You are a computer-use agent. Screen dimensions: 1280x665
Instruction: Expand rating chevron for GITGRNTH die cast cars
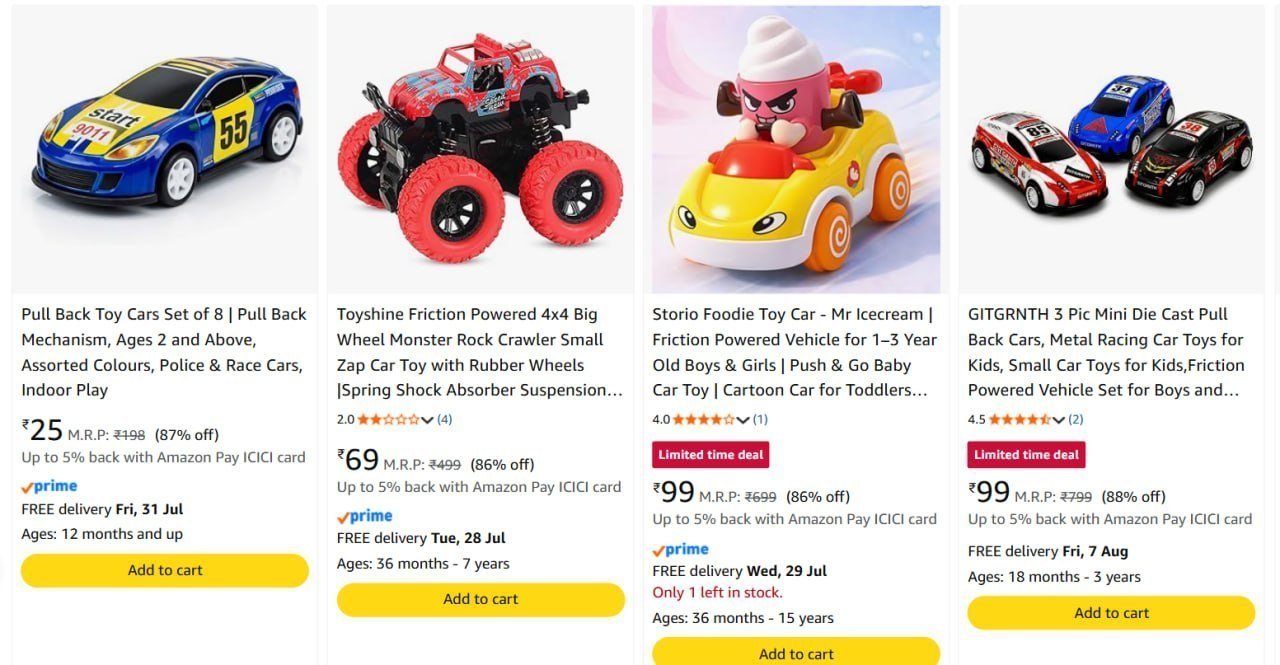tap(1059, 420)
